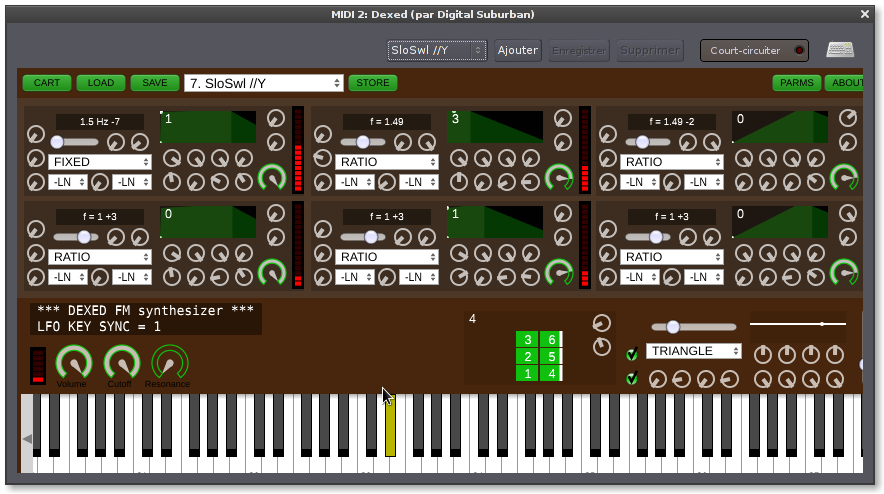The height and width of the screenshot is (494, 884).
Task: Toggle the lower checkbox below the TRIANGLE row
Action: [631, 378]
